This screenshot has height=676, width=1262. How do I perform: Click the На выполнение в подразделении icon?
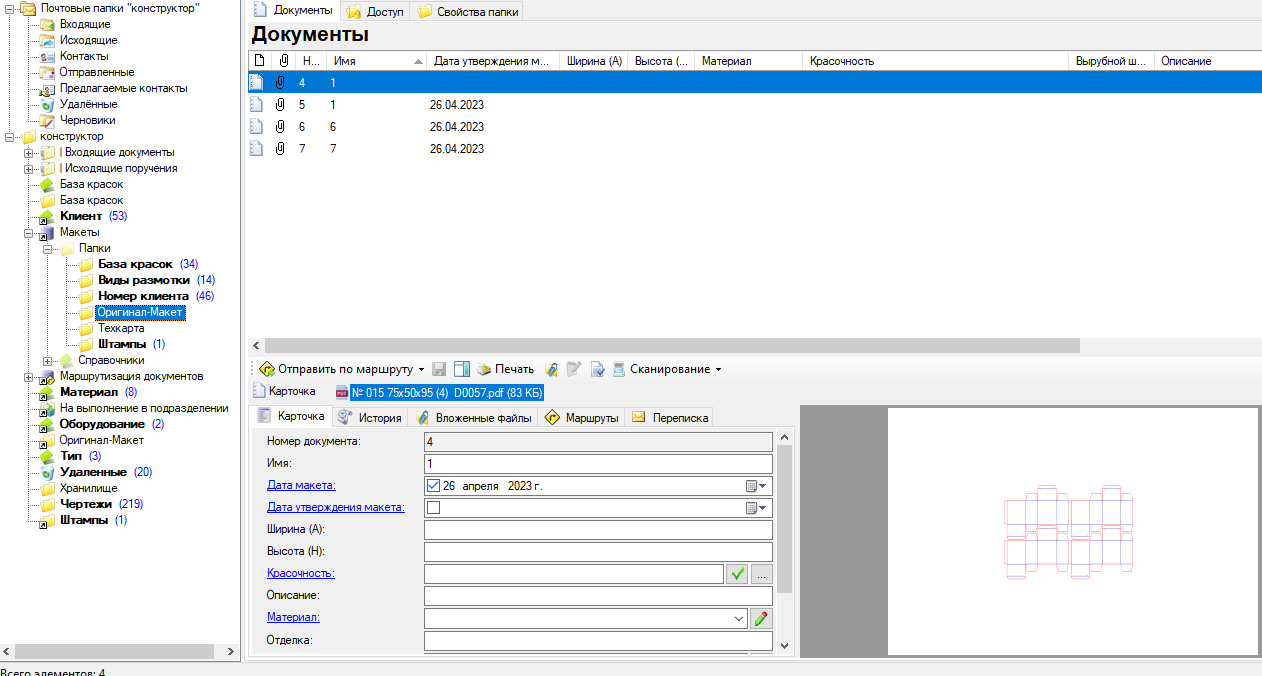click(x=47, y=408)
